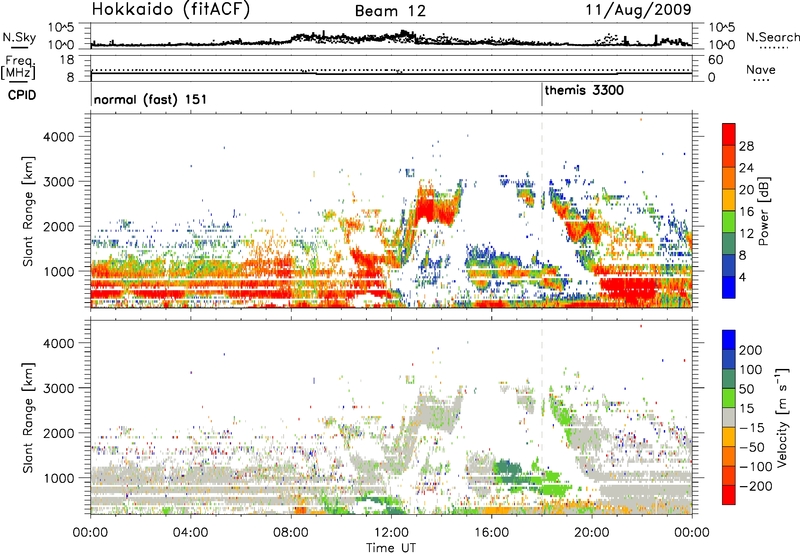Click the 'N.Sky' legend label
This screenshot has width=800, height=554.
[x=19, y=37]
